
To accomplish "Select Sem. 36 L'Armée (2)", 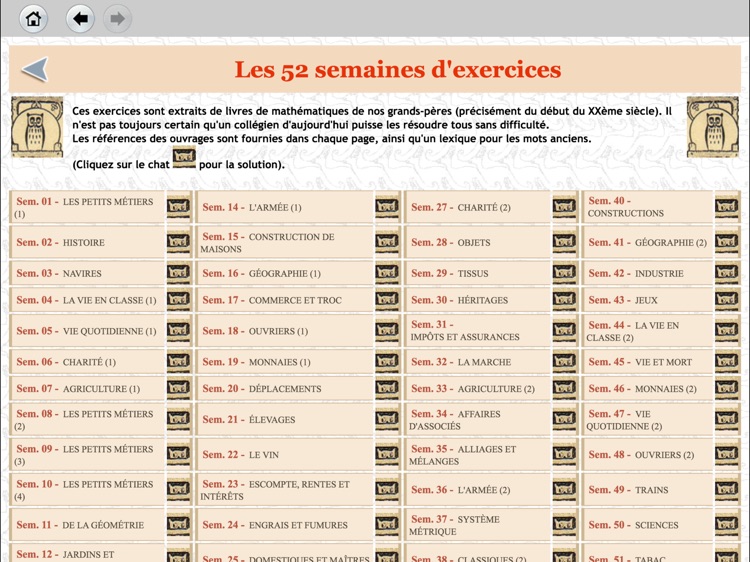I will coord(477,489).
